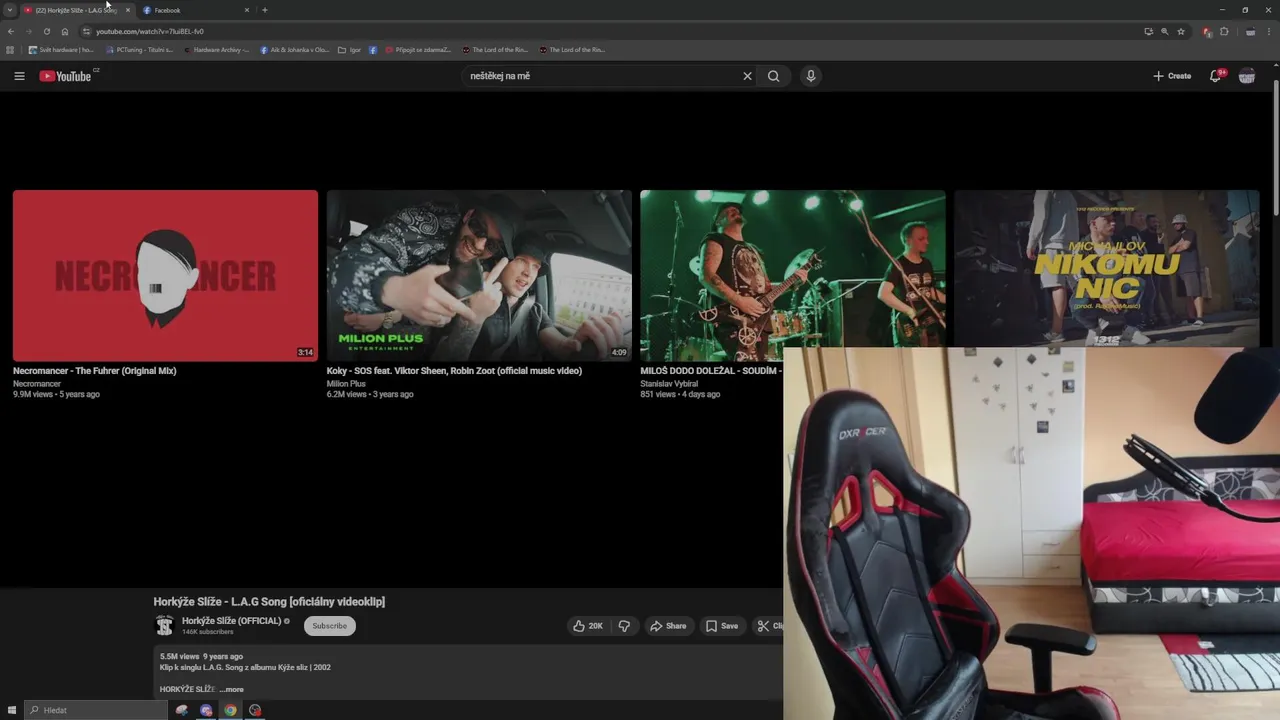1280x720 pixels.
Task: Run search with magnifier button
Action: [773, 76]
